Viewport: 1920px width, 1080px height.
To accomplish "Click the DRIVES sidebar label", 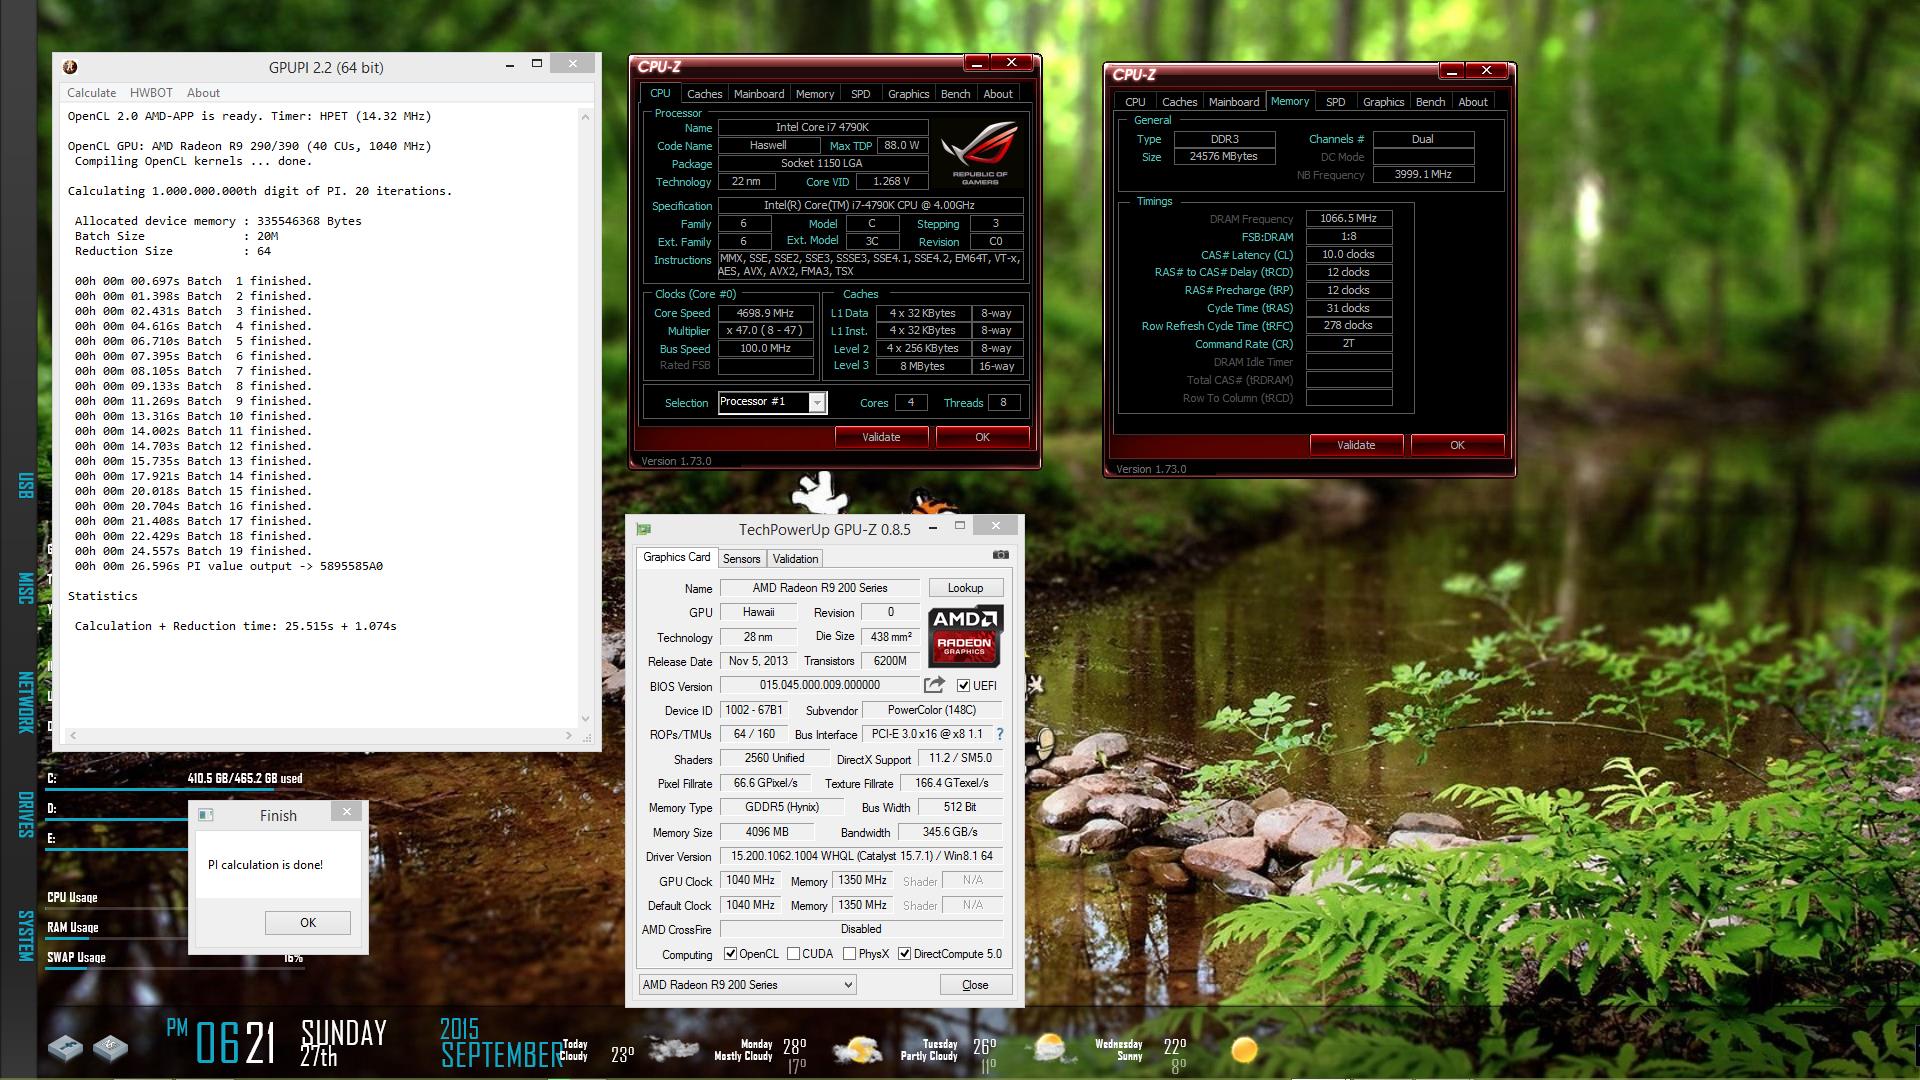I will (x=26, y=814).
